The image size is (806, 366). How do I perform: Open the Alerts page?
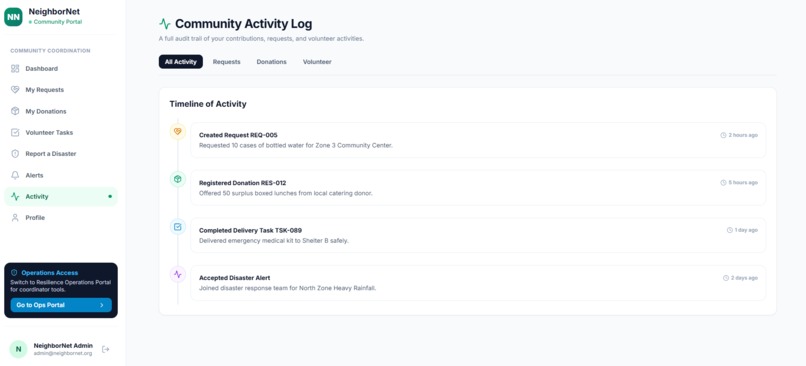tap(61, 175)
